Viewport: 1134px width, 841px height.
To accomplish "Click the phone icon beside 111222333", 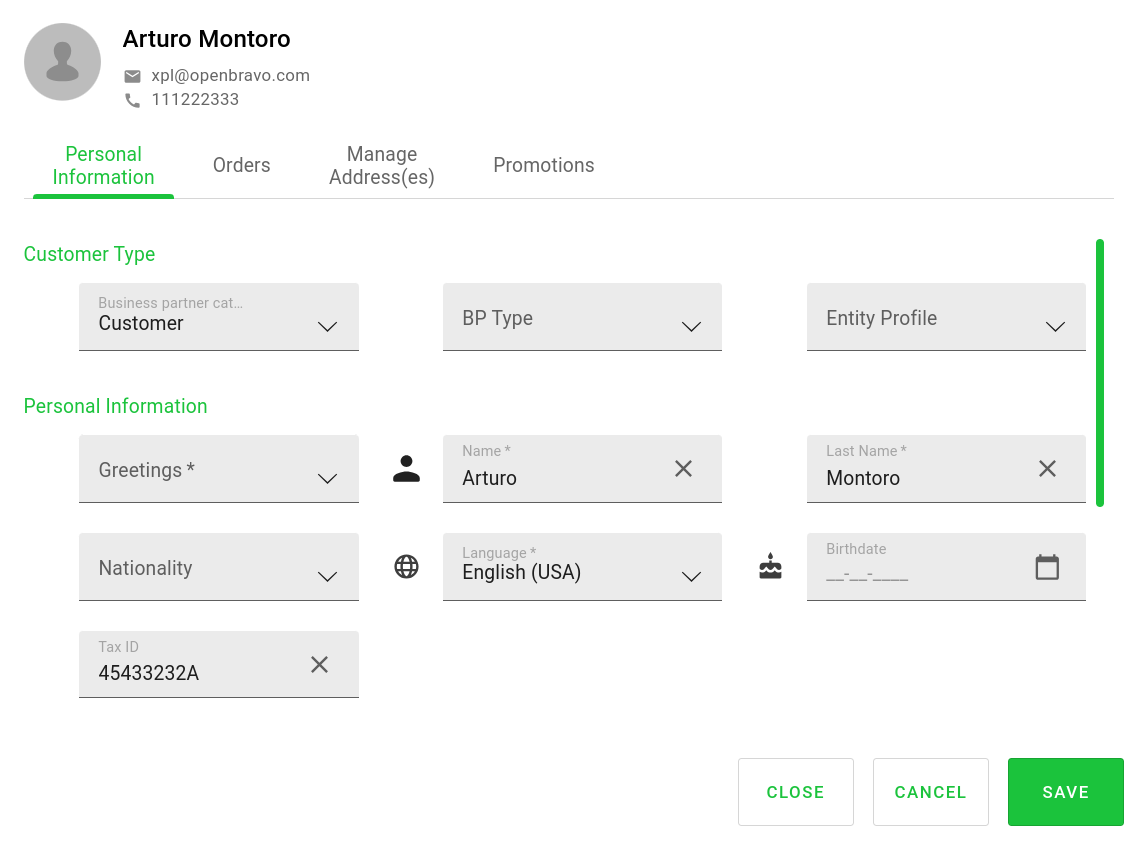I will (132, 100).
